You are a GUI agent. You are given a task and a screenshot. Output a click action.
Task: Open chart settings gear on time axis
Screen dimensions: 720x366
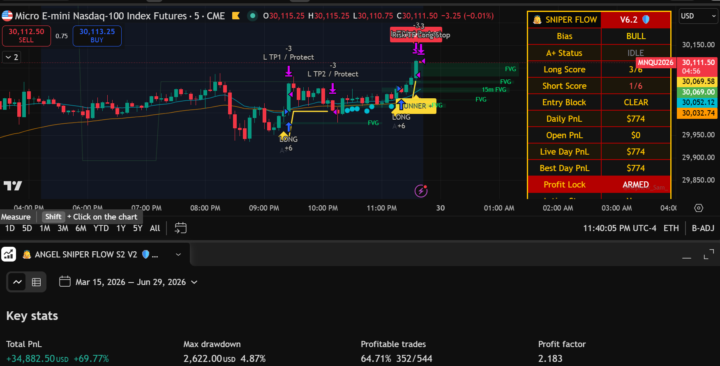[x=698, y=208]
